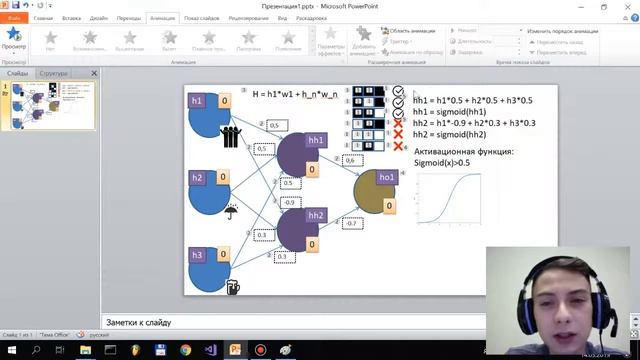Click Слайд 1 из 1 status text
This screenshot has width=640, height=360.
coord(17,335)
